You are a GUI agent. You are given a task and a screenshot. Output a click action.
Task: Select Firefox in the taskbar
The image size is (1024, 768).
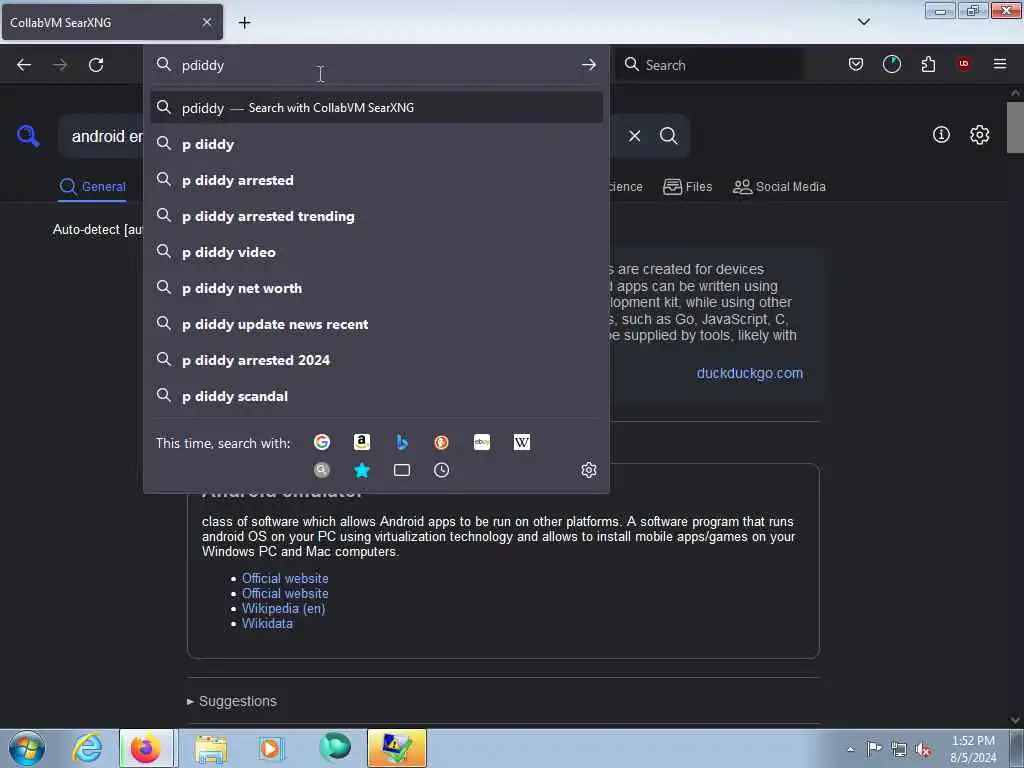146,748
